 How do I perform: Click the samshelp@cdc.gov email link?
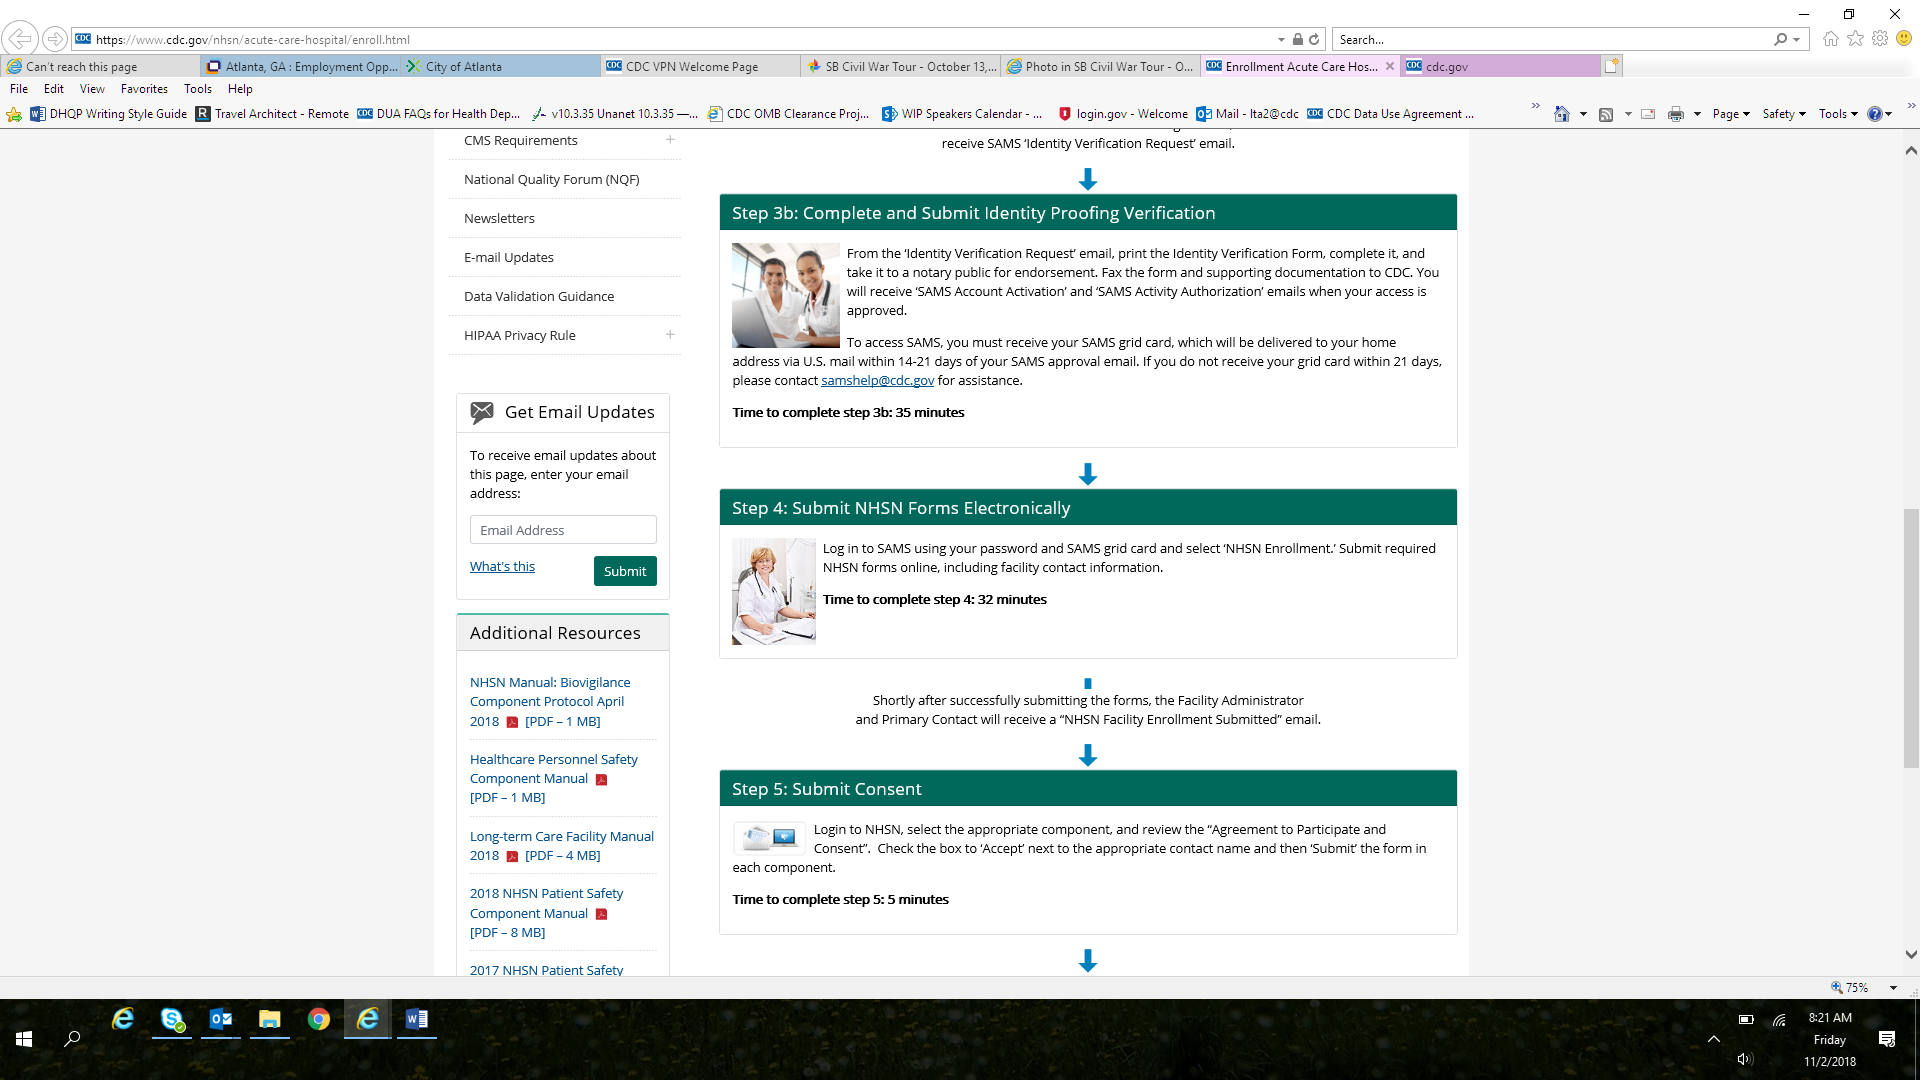(877, 381)
